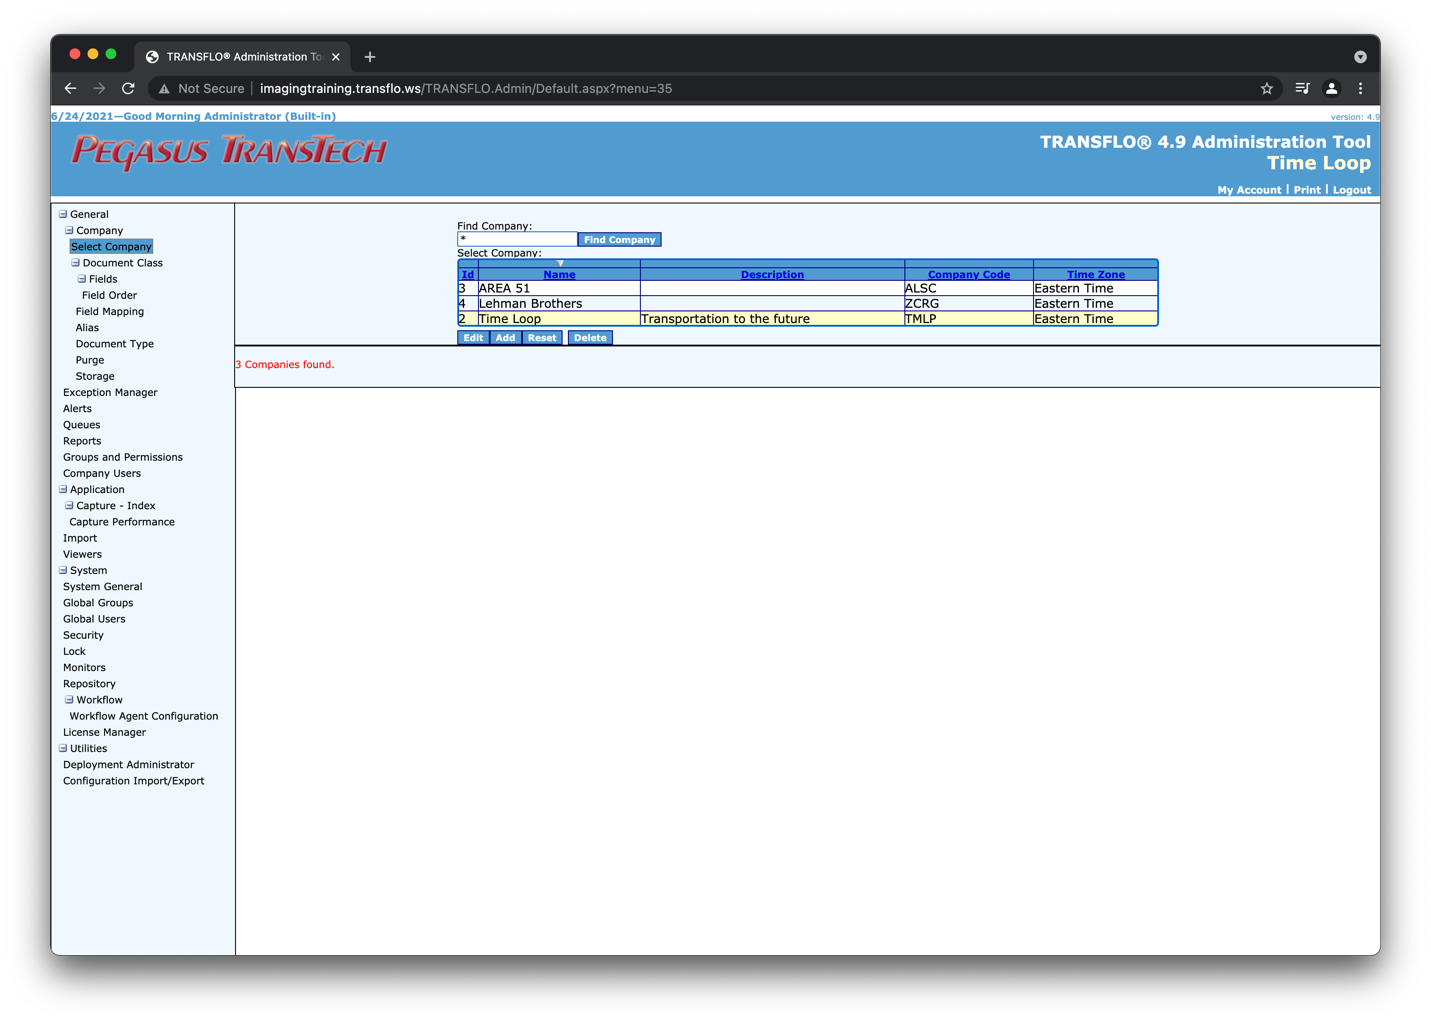Collapse the General tree node
Image resolution: width=1431 pixels, height=1022 pixels.
point(63,214)
